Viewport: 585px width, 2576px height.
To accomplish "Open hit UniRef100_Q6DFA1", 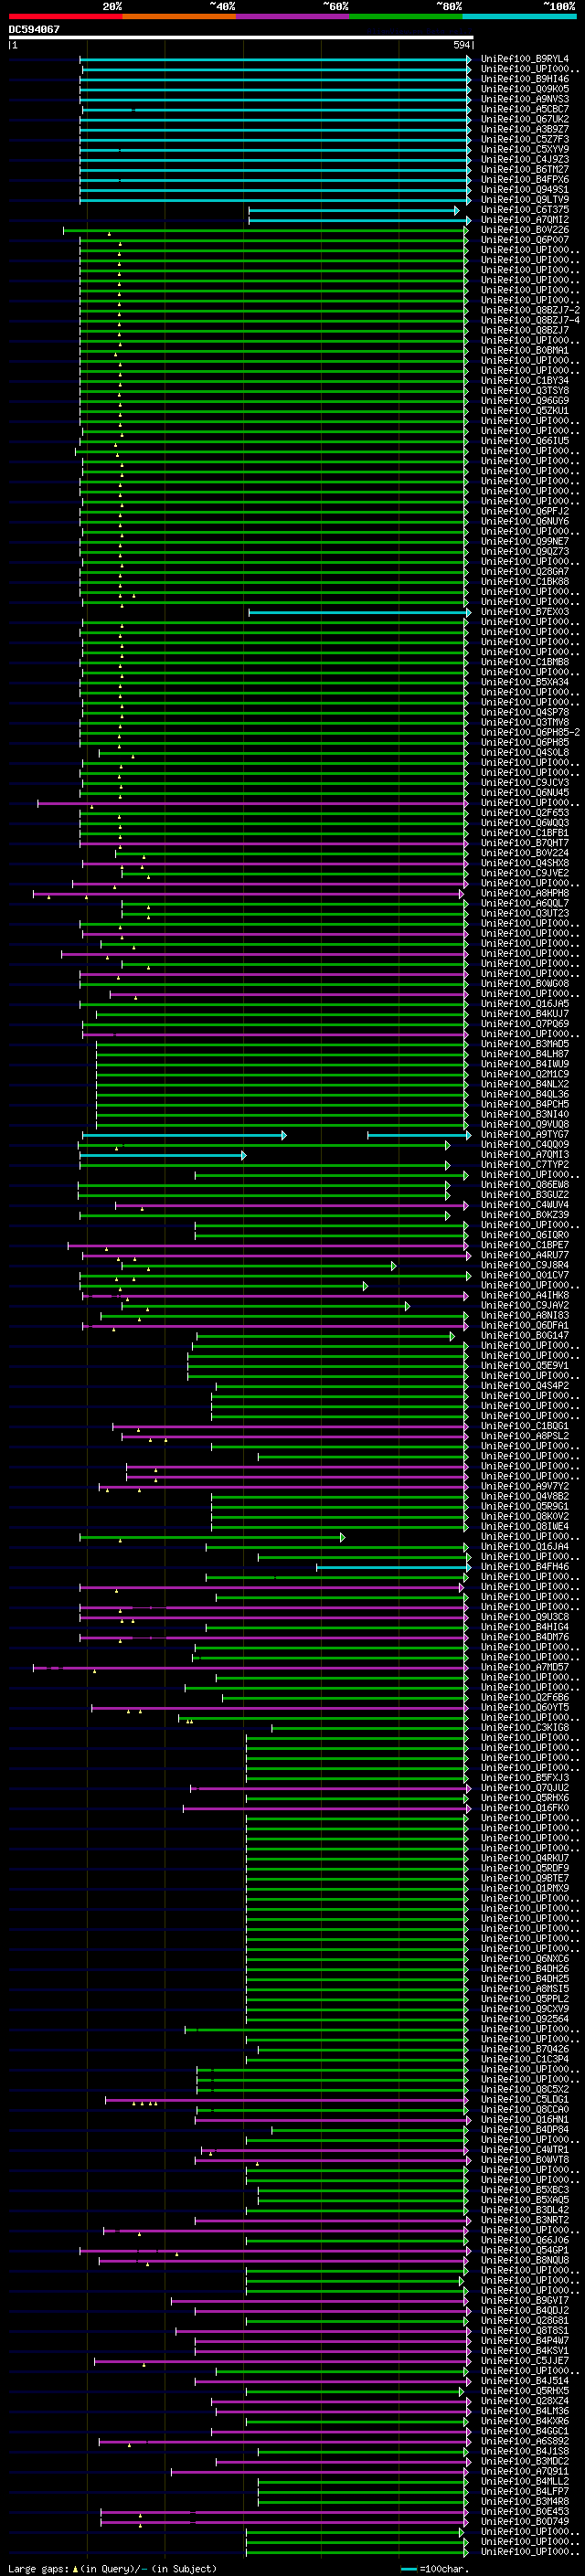I will [525, 1326].
